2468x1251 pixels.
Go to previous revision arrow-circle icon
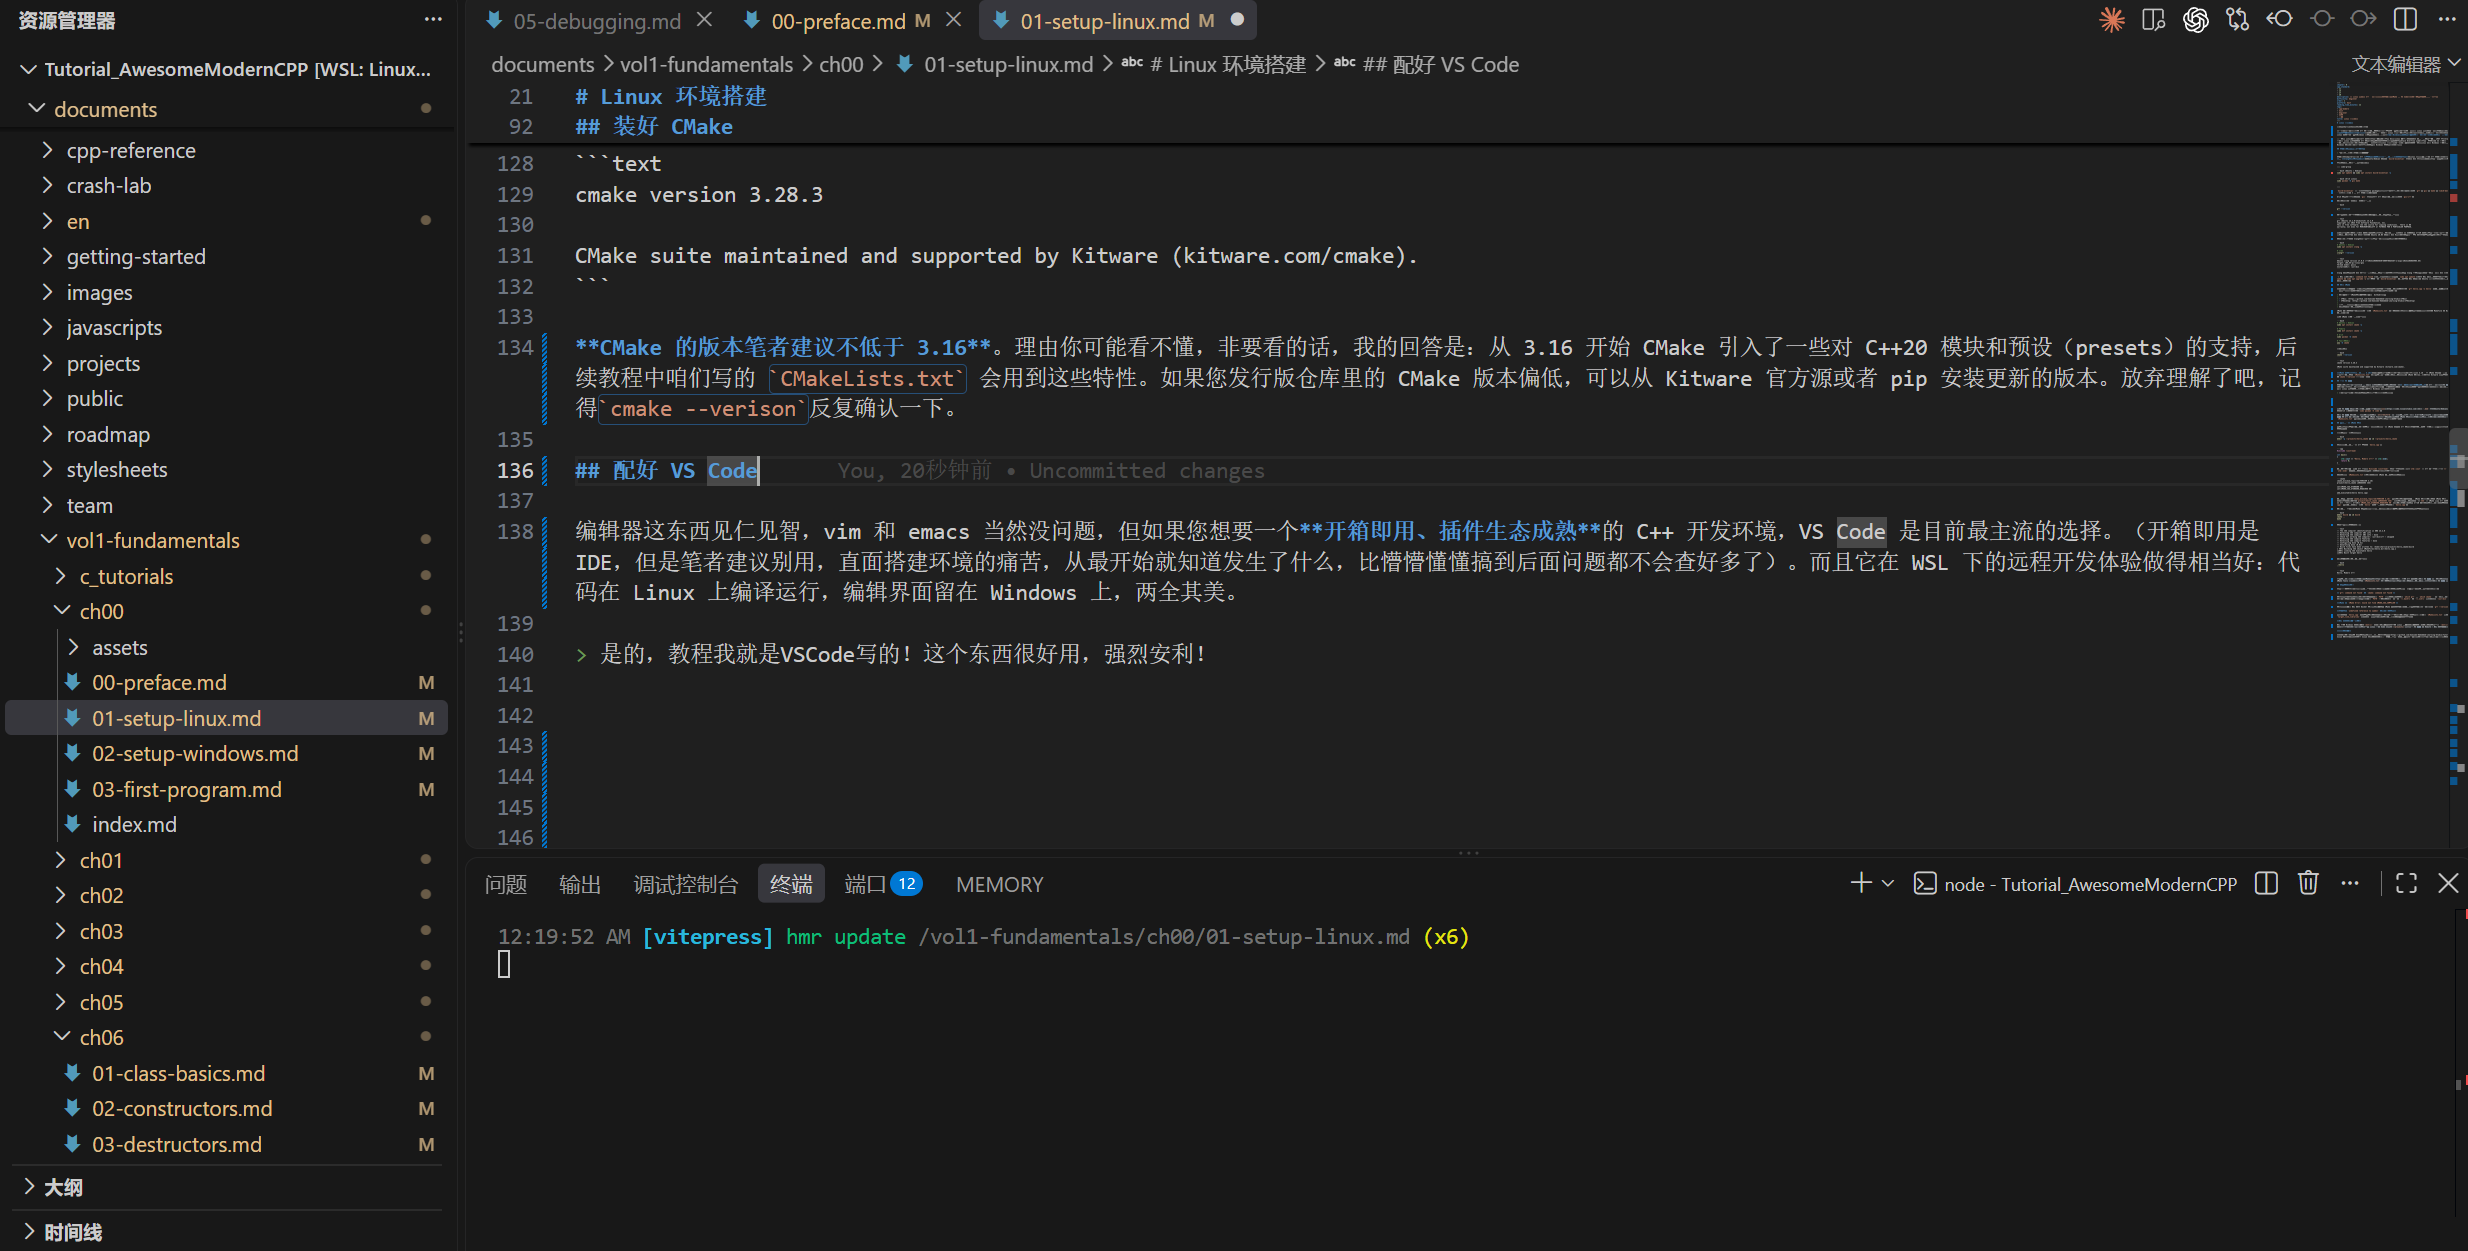[2280, 20]
